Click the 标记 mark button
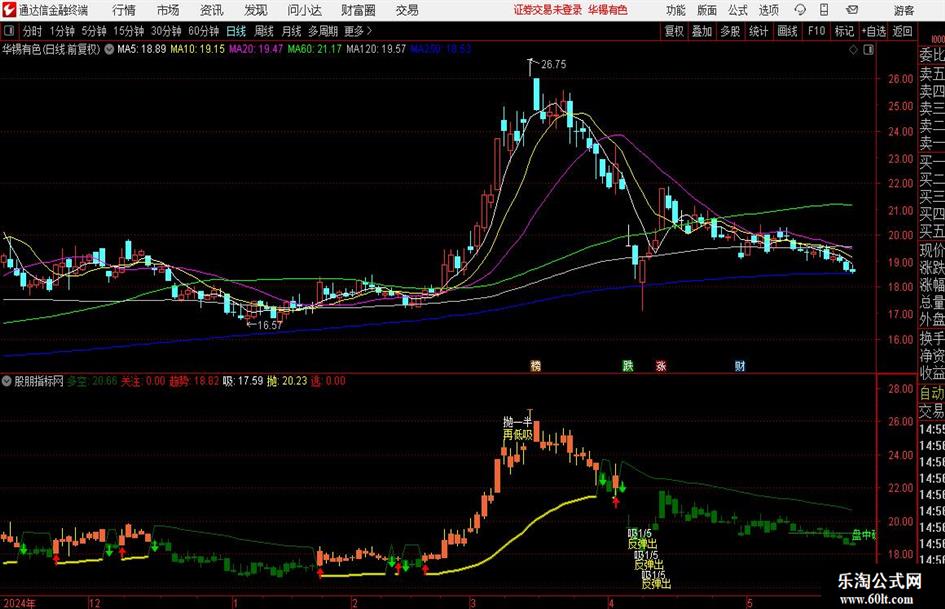This screenshot has width=945, height=609. click(x=844, y=31)
